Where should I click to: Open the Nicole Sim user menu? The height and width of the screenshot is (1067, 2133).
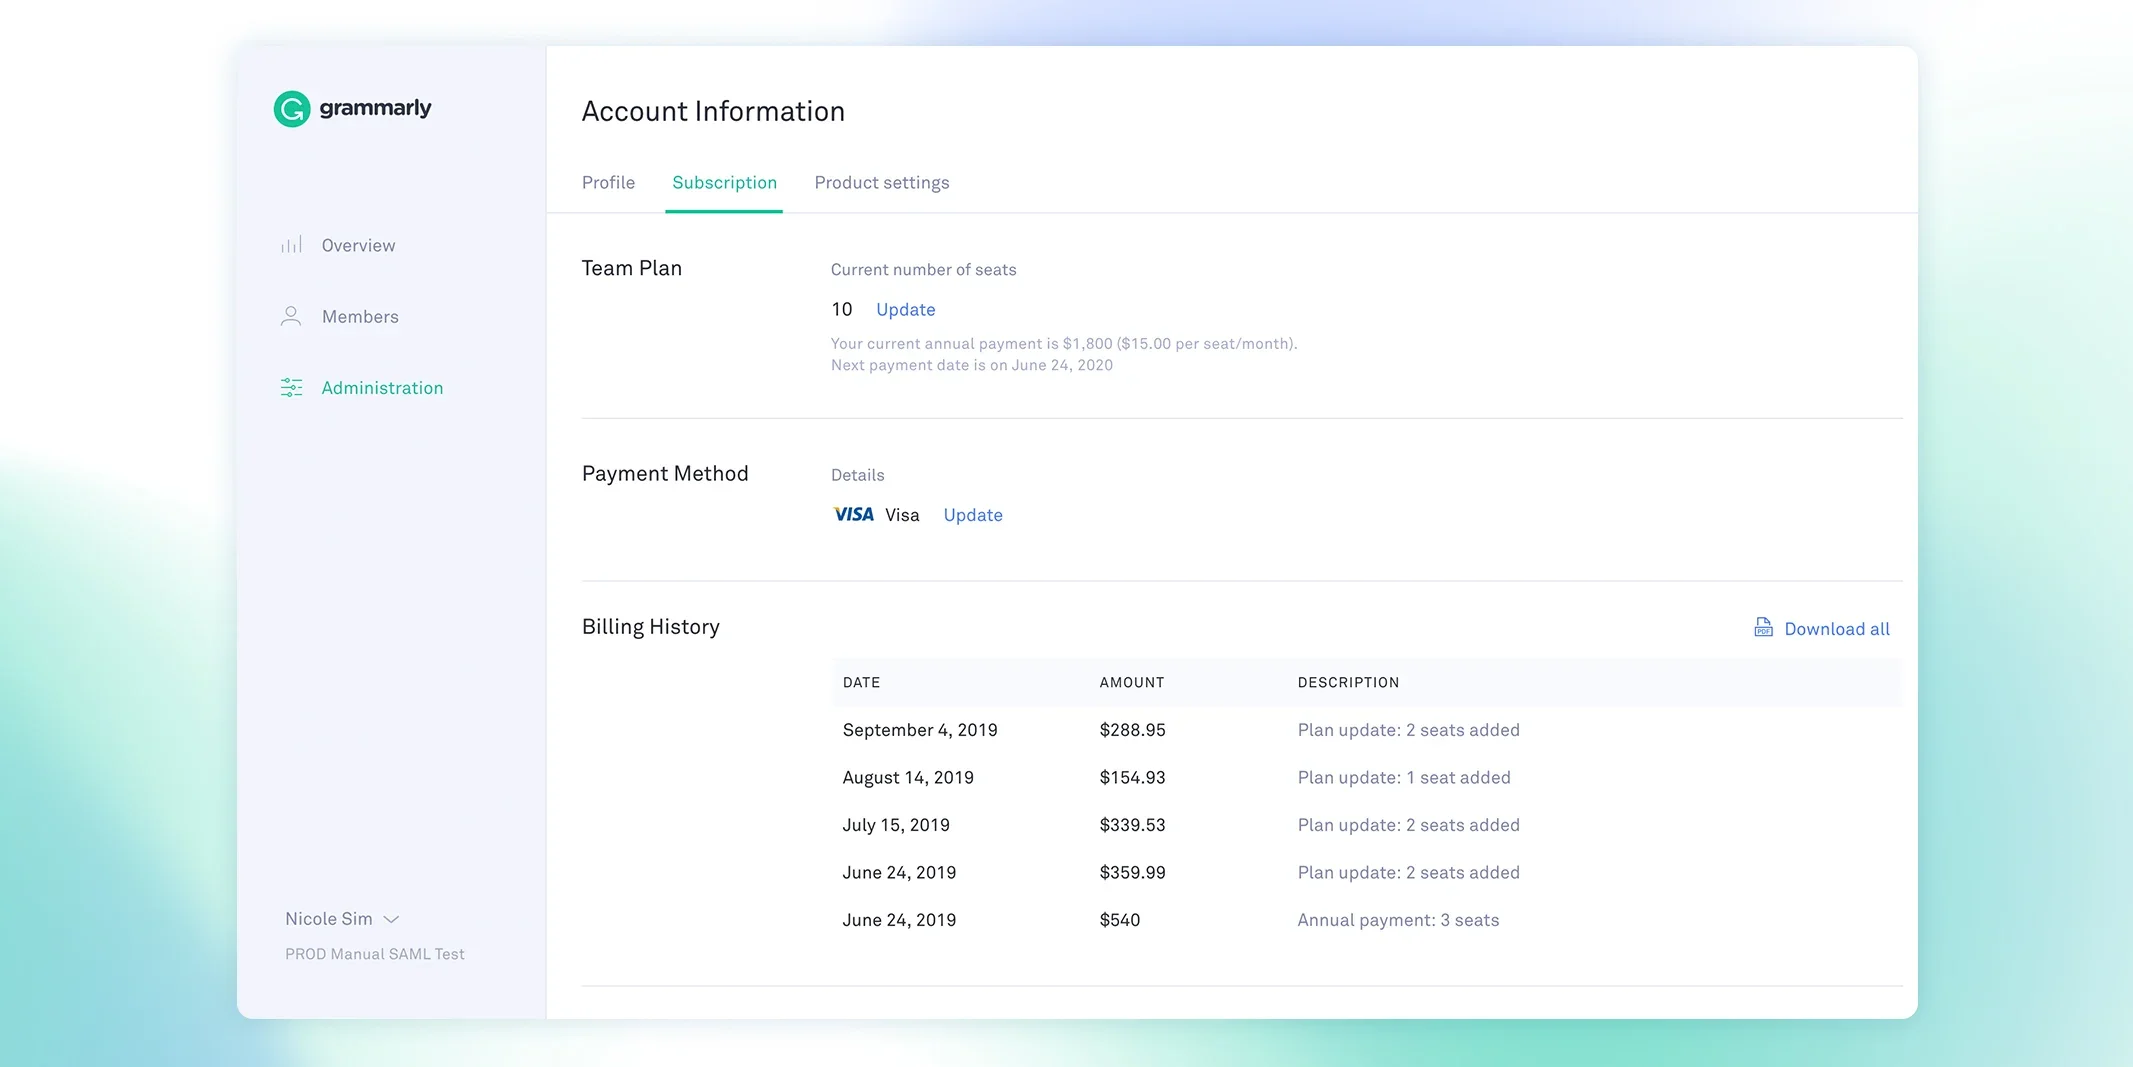coord(329,919)
